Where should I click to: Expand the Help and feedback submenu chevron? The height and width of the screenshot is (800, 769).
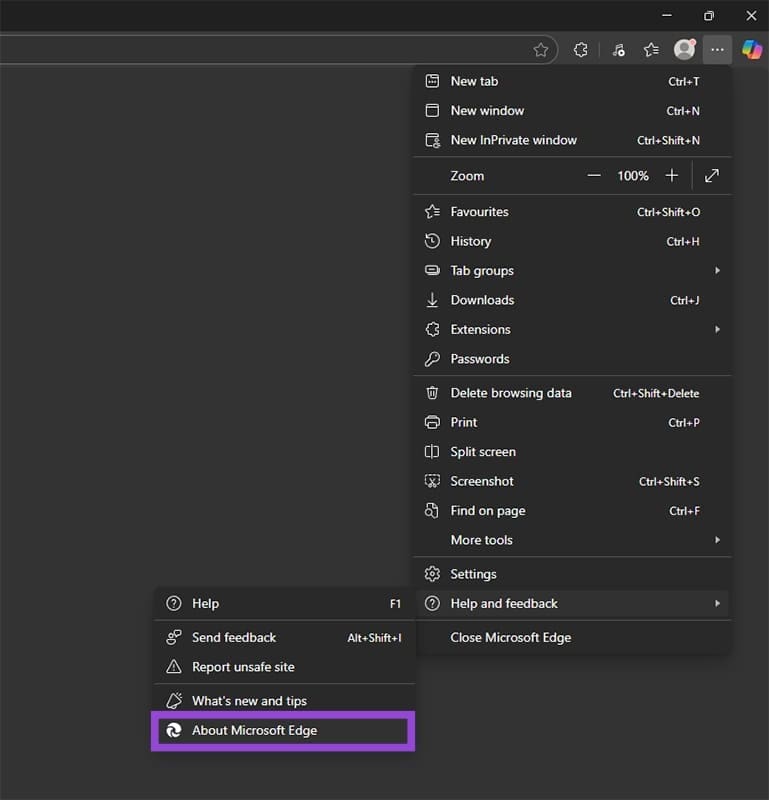[x=717, y=603]
